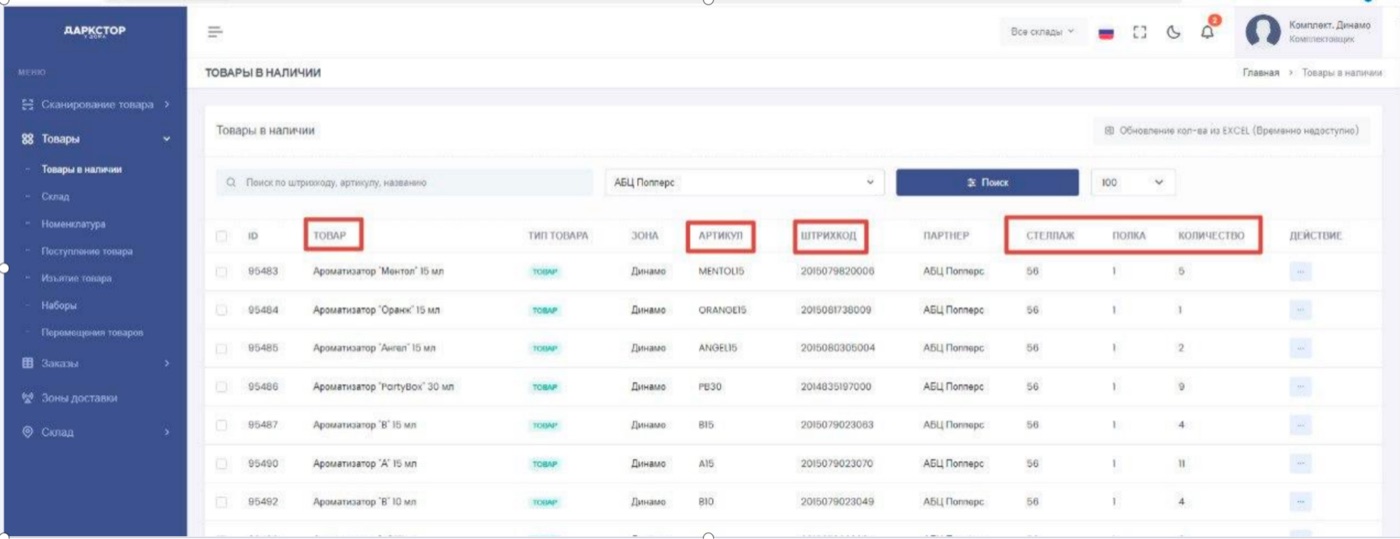Select checkbox for row 95487

(x=221, y=425)
